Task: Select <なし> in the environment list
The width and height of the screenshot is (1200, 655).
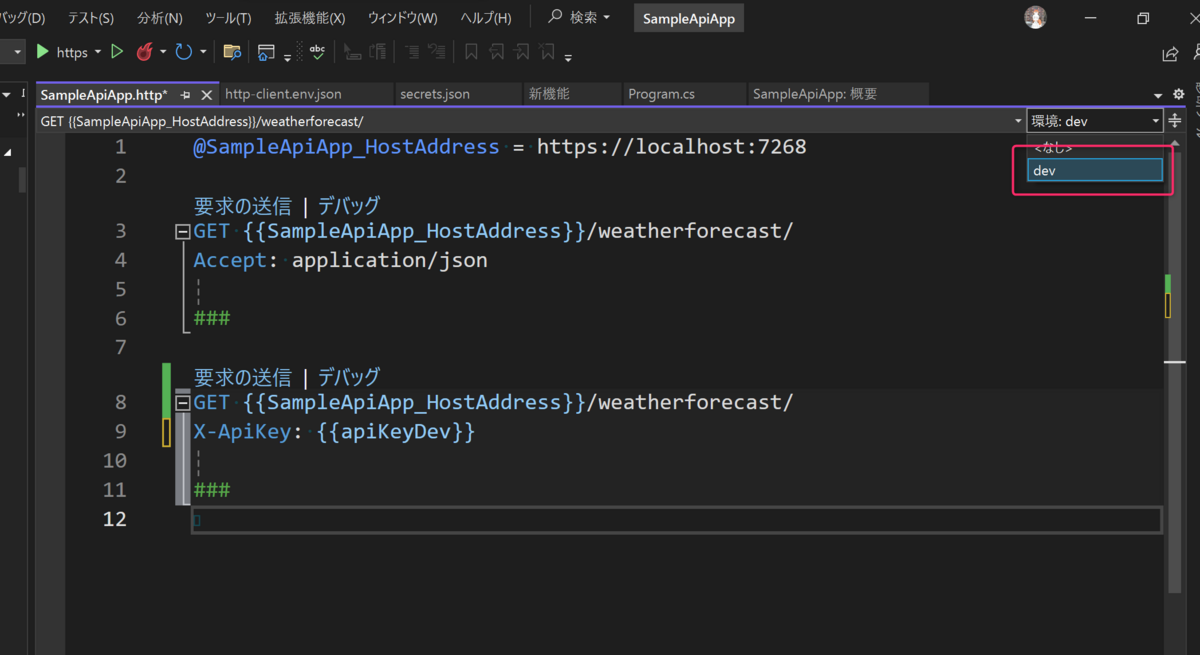Action: [1095, 148]
